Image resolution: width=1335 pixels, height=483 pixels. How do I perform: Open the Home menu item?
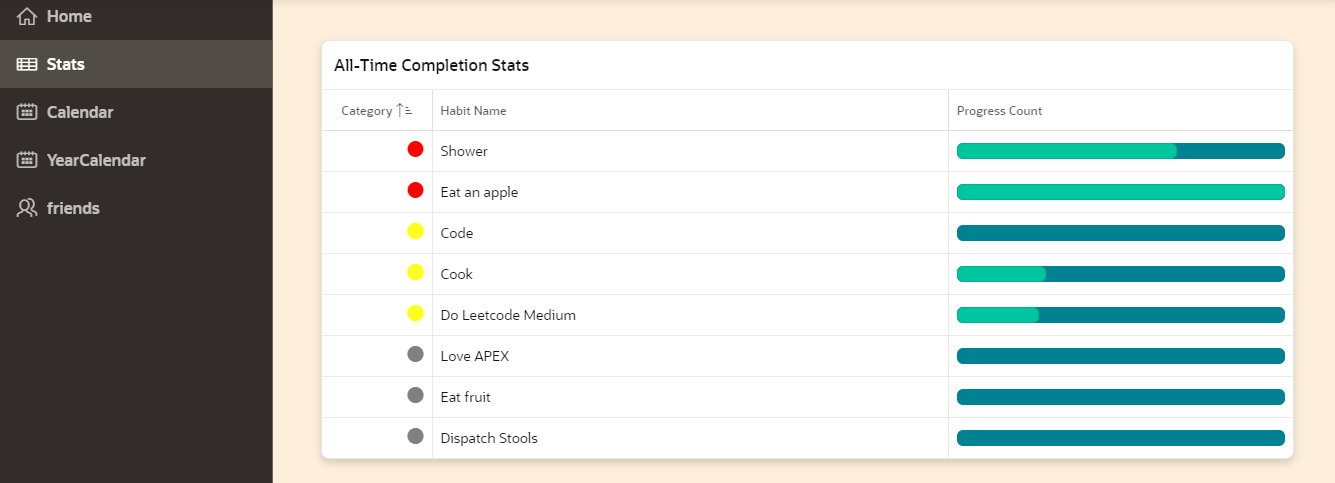coord(68,16)
